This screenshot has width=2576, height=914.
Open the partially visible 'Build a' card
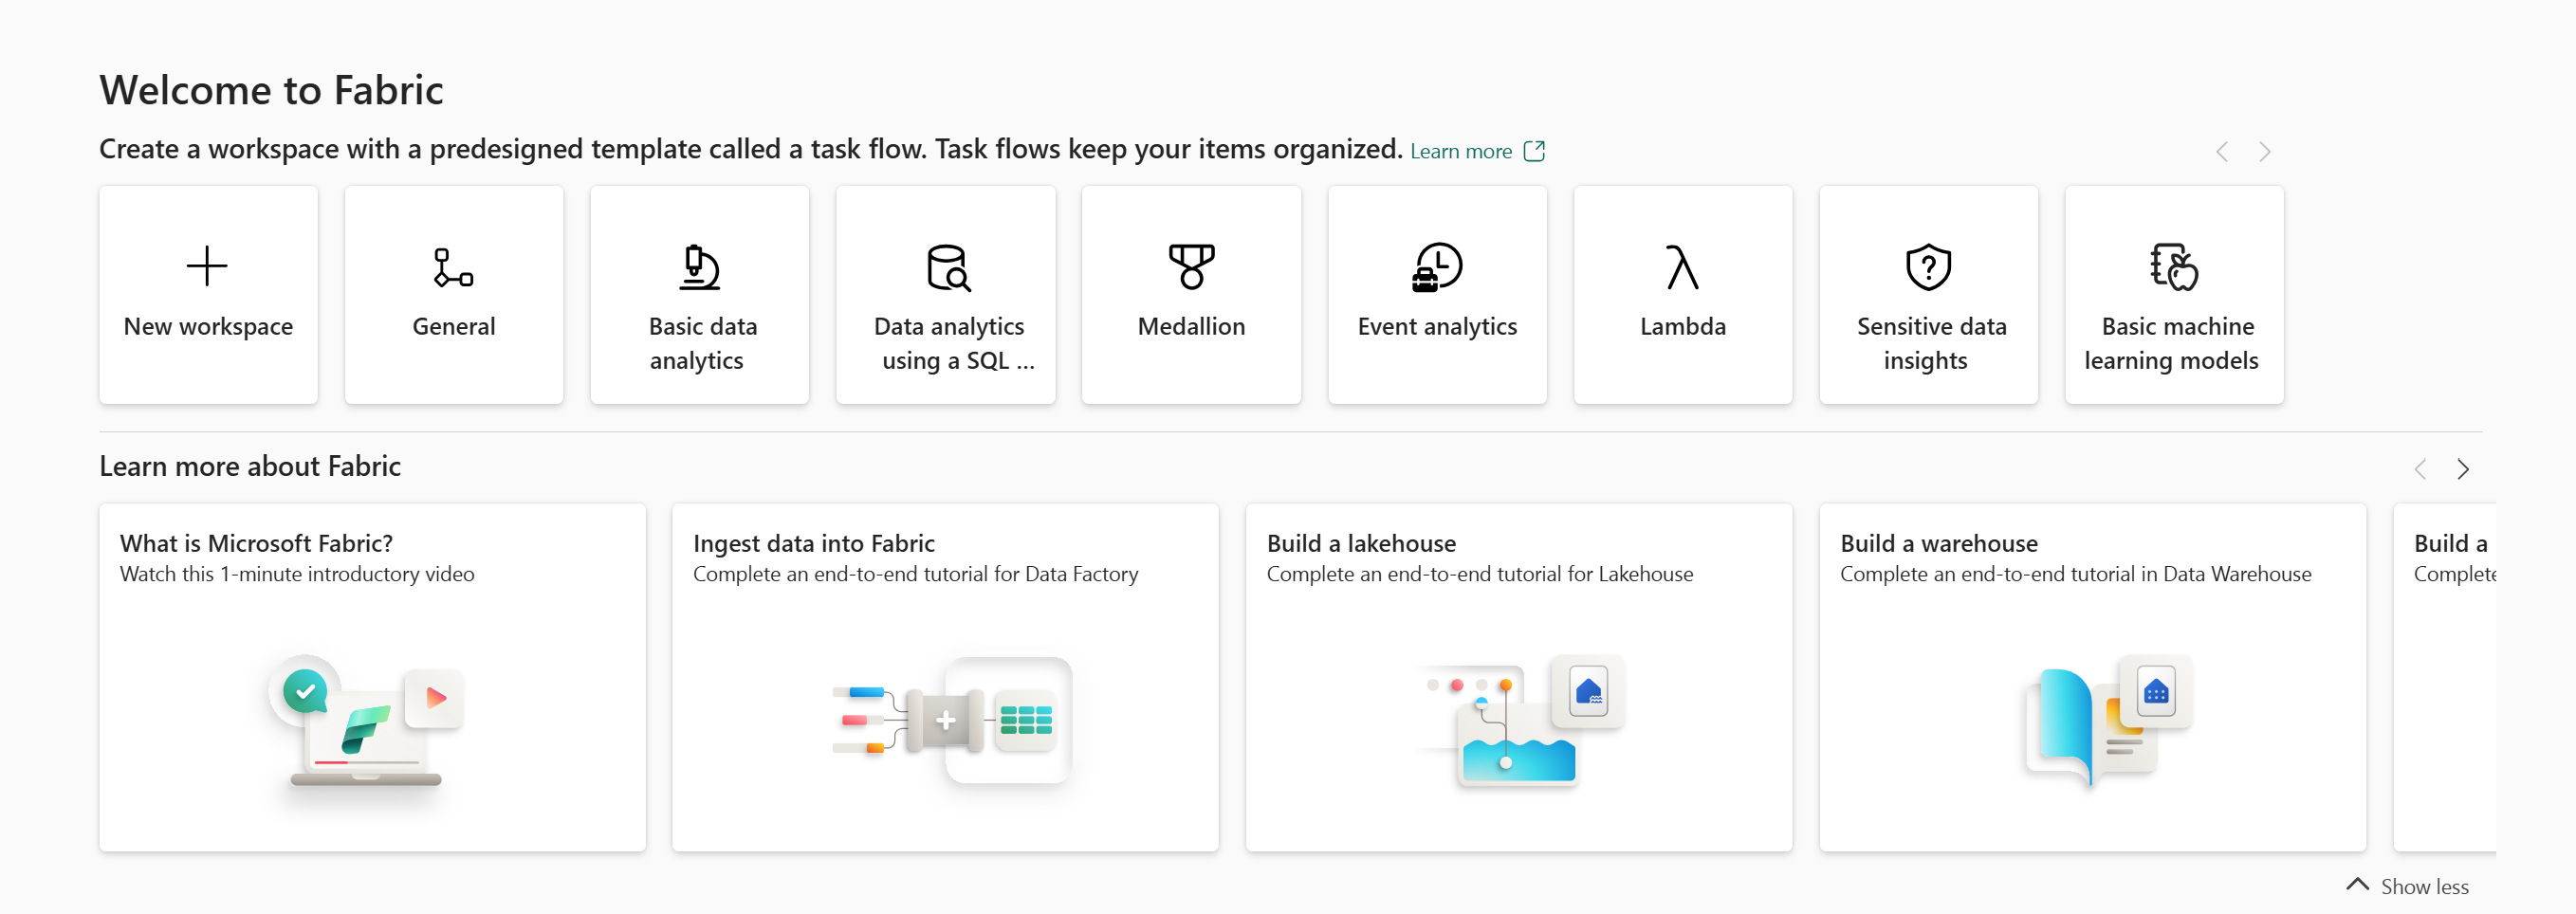pyautogui.click(x=2445, y=677)
